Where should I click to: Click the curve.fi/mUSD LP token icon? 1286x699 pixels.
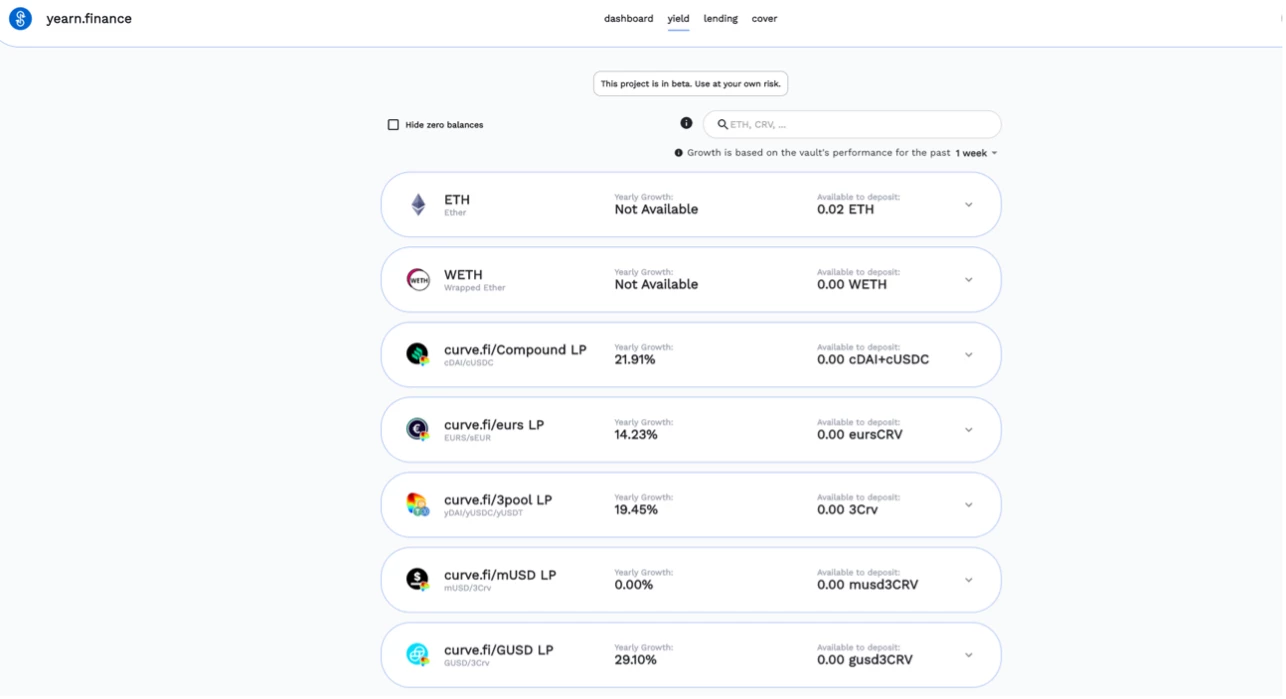click(x=418, y=580)
